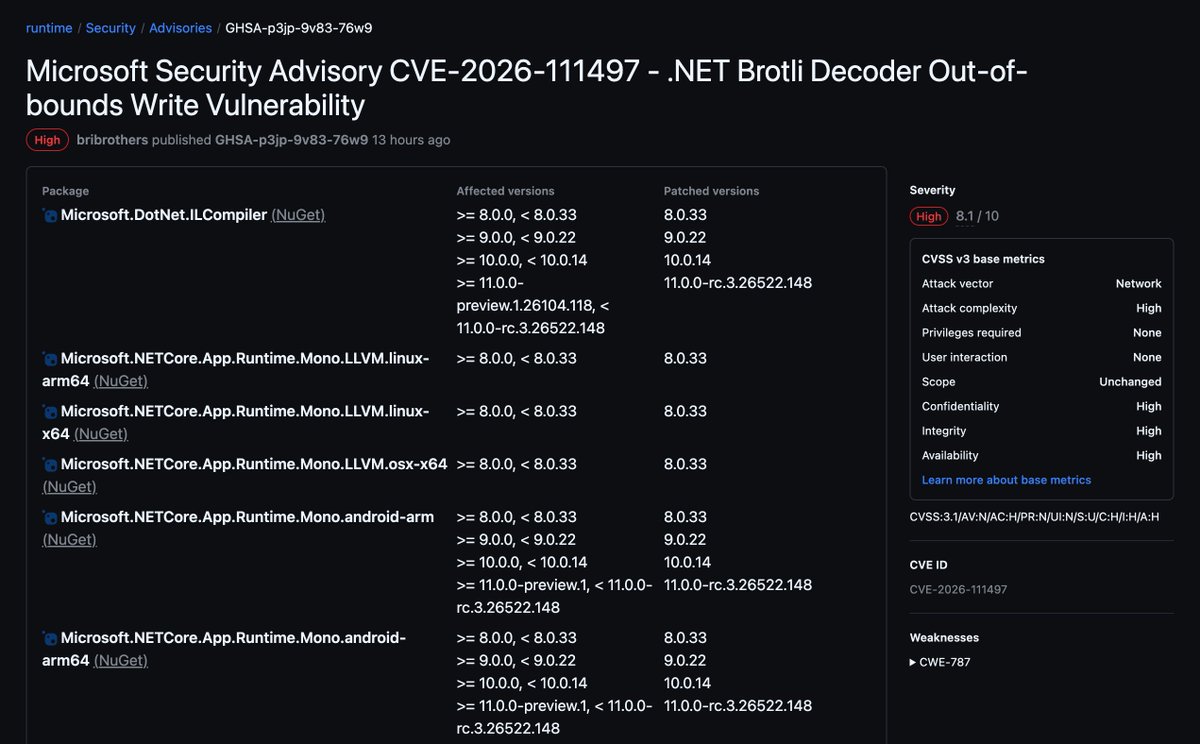Viewport: 1200px width, 744px height.
Task: Open NuGet link for Microsoft.DotNet.ILCompiler
Action: click(x=298, y=215)
